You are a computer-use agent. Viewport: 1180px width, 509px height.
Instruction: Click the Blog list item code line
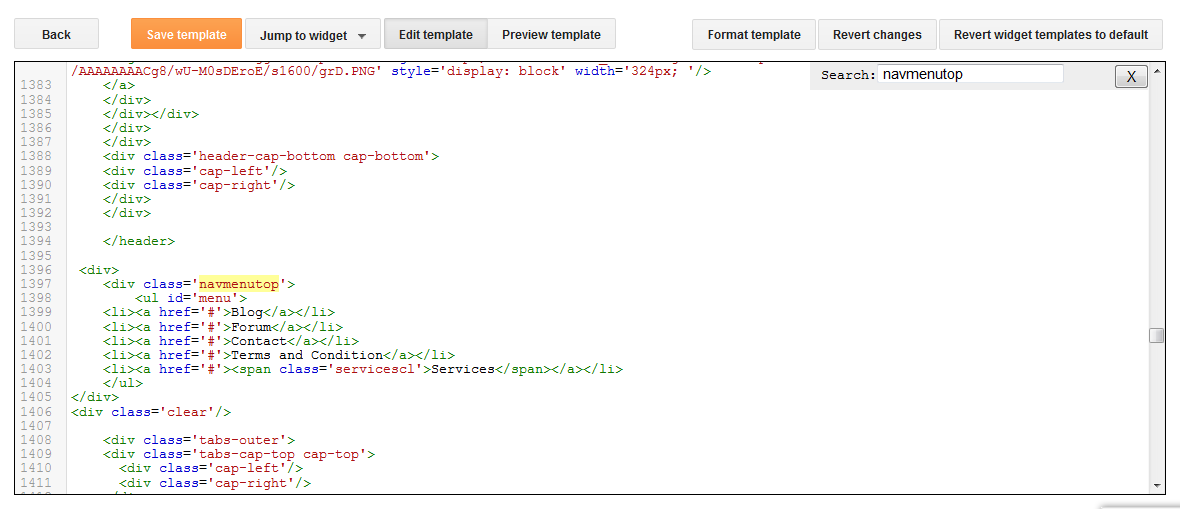point(219,312)
